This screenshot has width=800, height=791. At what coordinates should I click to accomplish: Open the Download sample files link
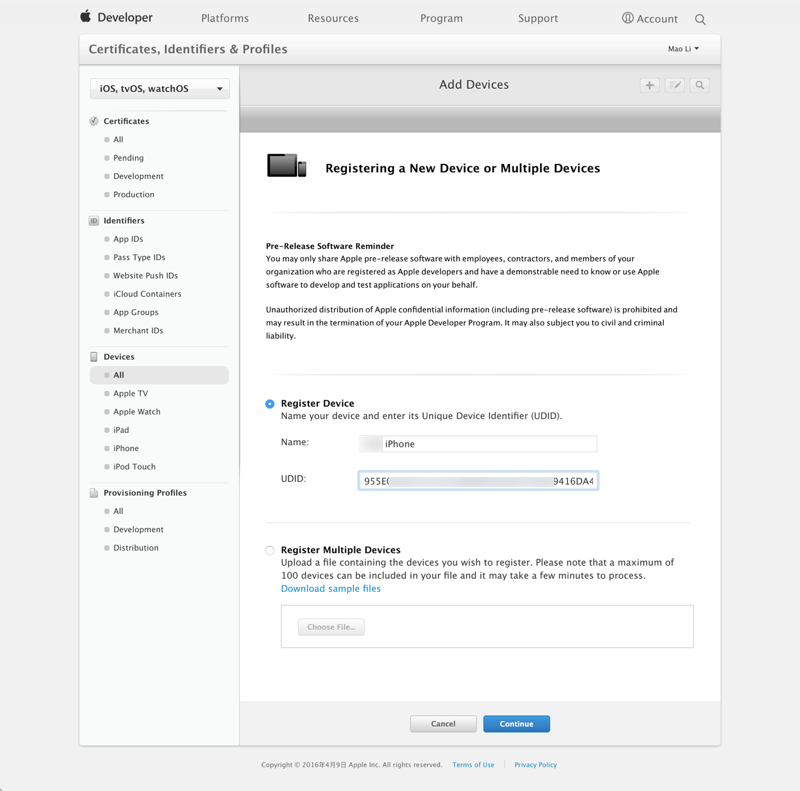[x=331, y=588]
